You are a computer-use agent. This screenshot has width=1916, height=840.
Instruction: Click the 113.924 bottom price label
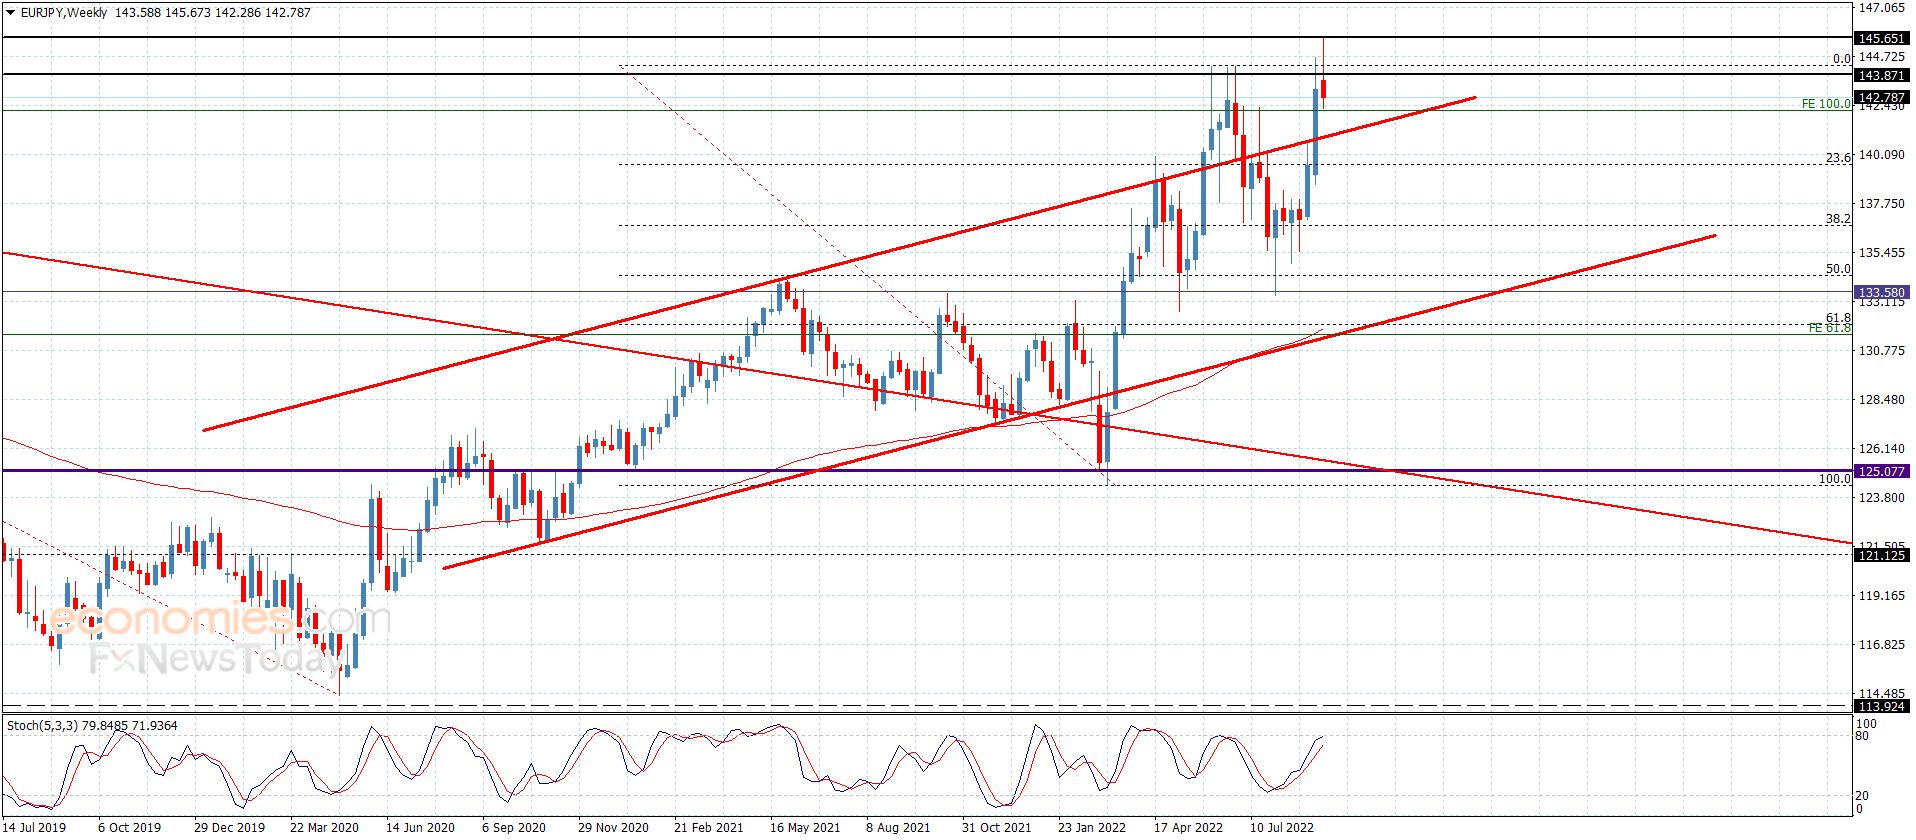pyautogui.click(x=1880, y=706)
